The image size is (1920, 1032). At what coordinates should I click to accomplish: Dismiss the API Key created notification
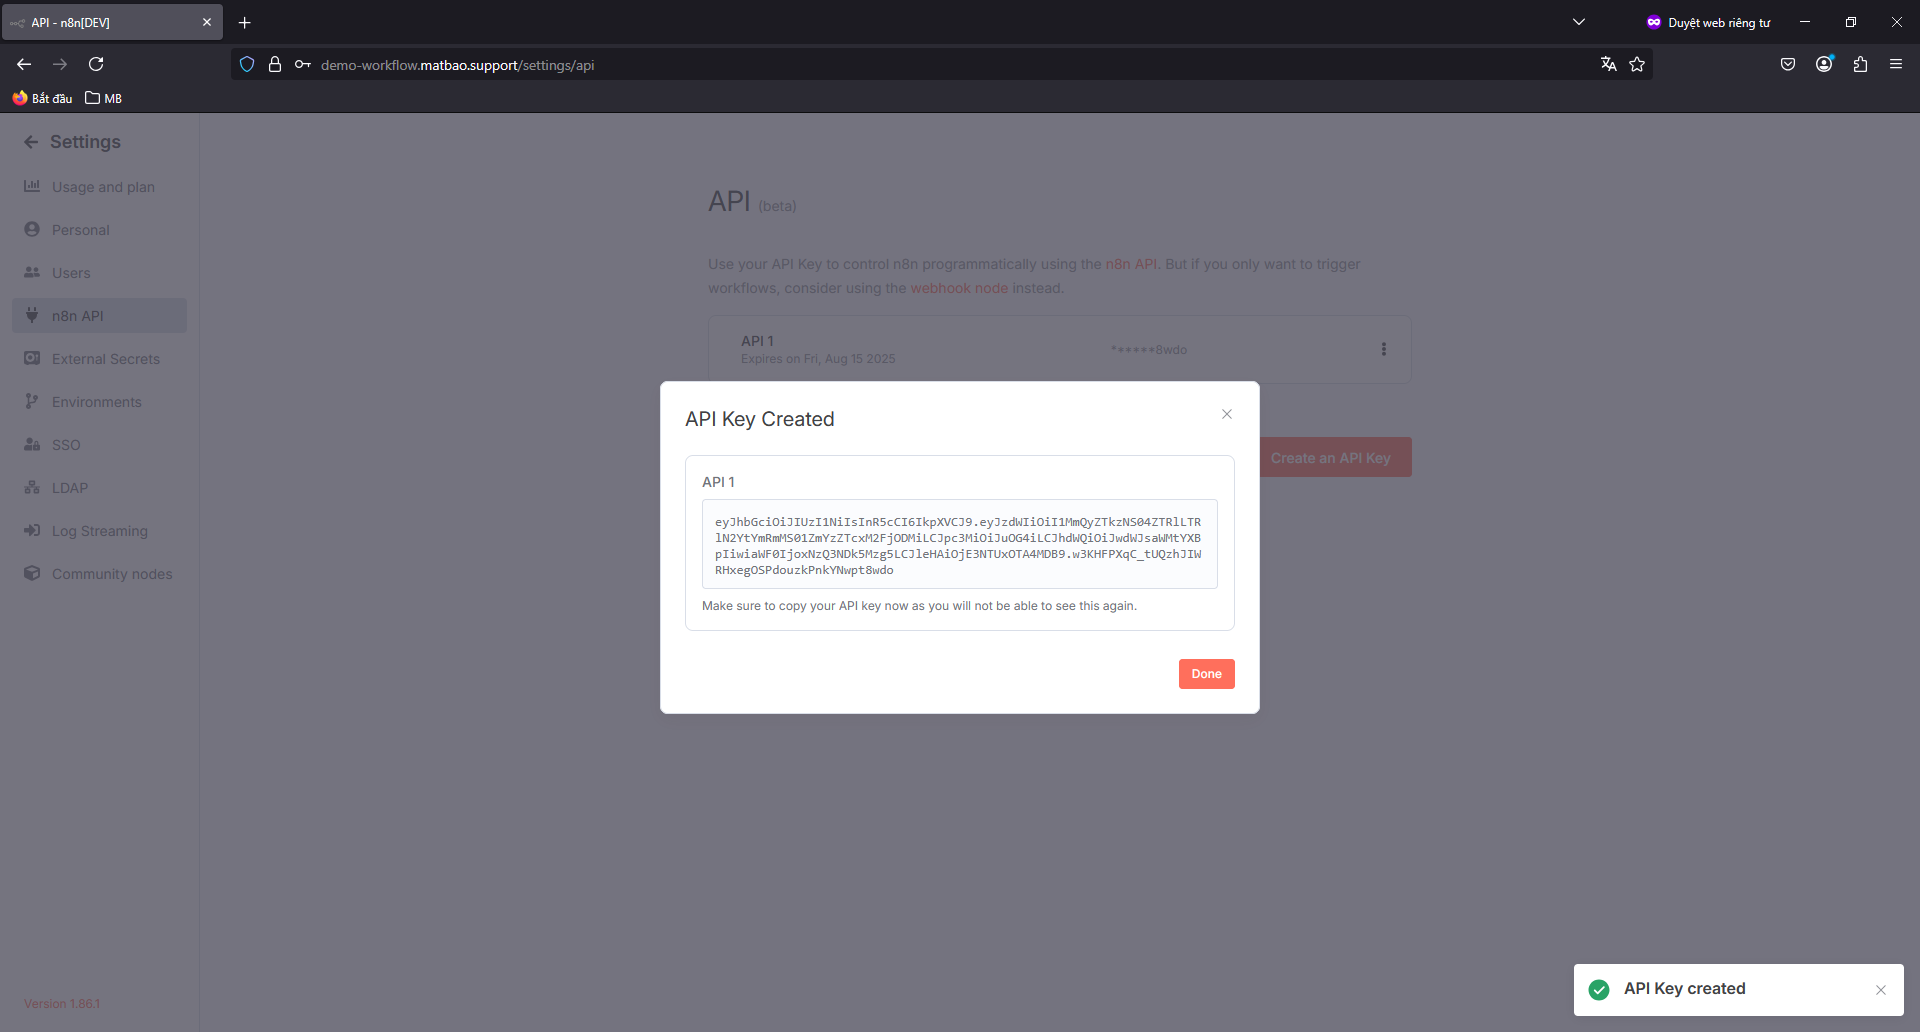pos(1881,990)
